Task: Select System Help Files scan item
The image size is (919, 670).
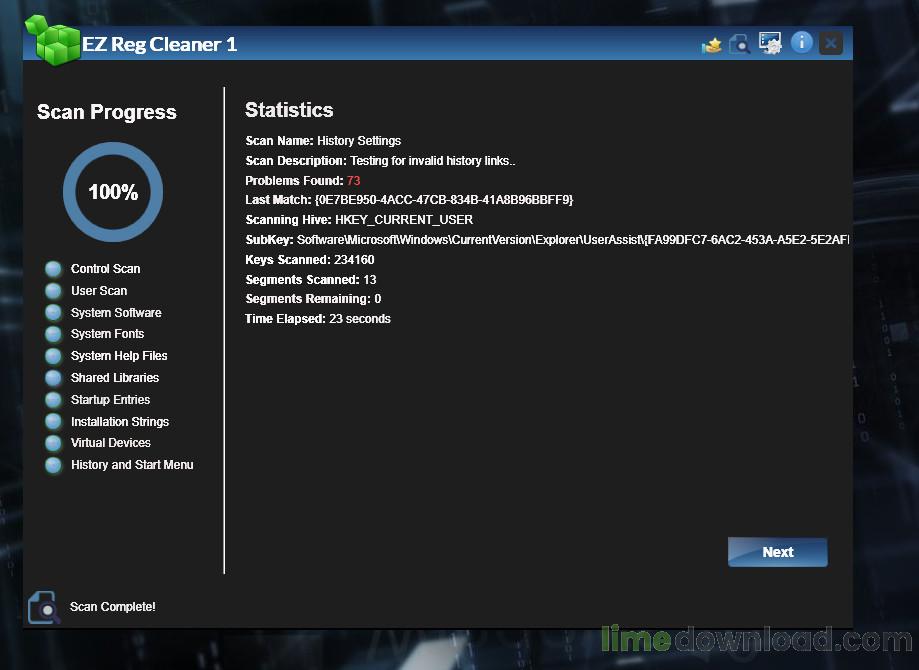Action: [x=119, y=356]
